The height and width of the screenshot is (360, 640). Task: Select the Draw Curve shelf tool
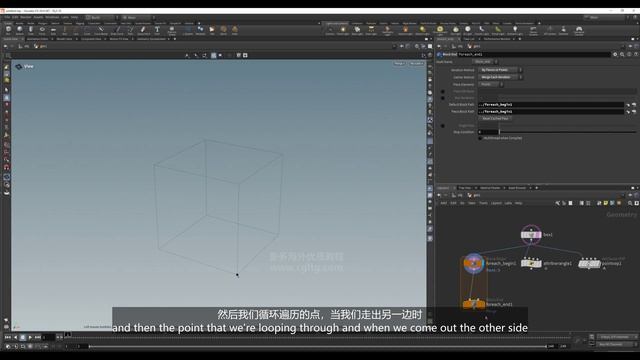click(x=117, y=30)
